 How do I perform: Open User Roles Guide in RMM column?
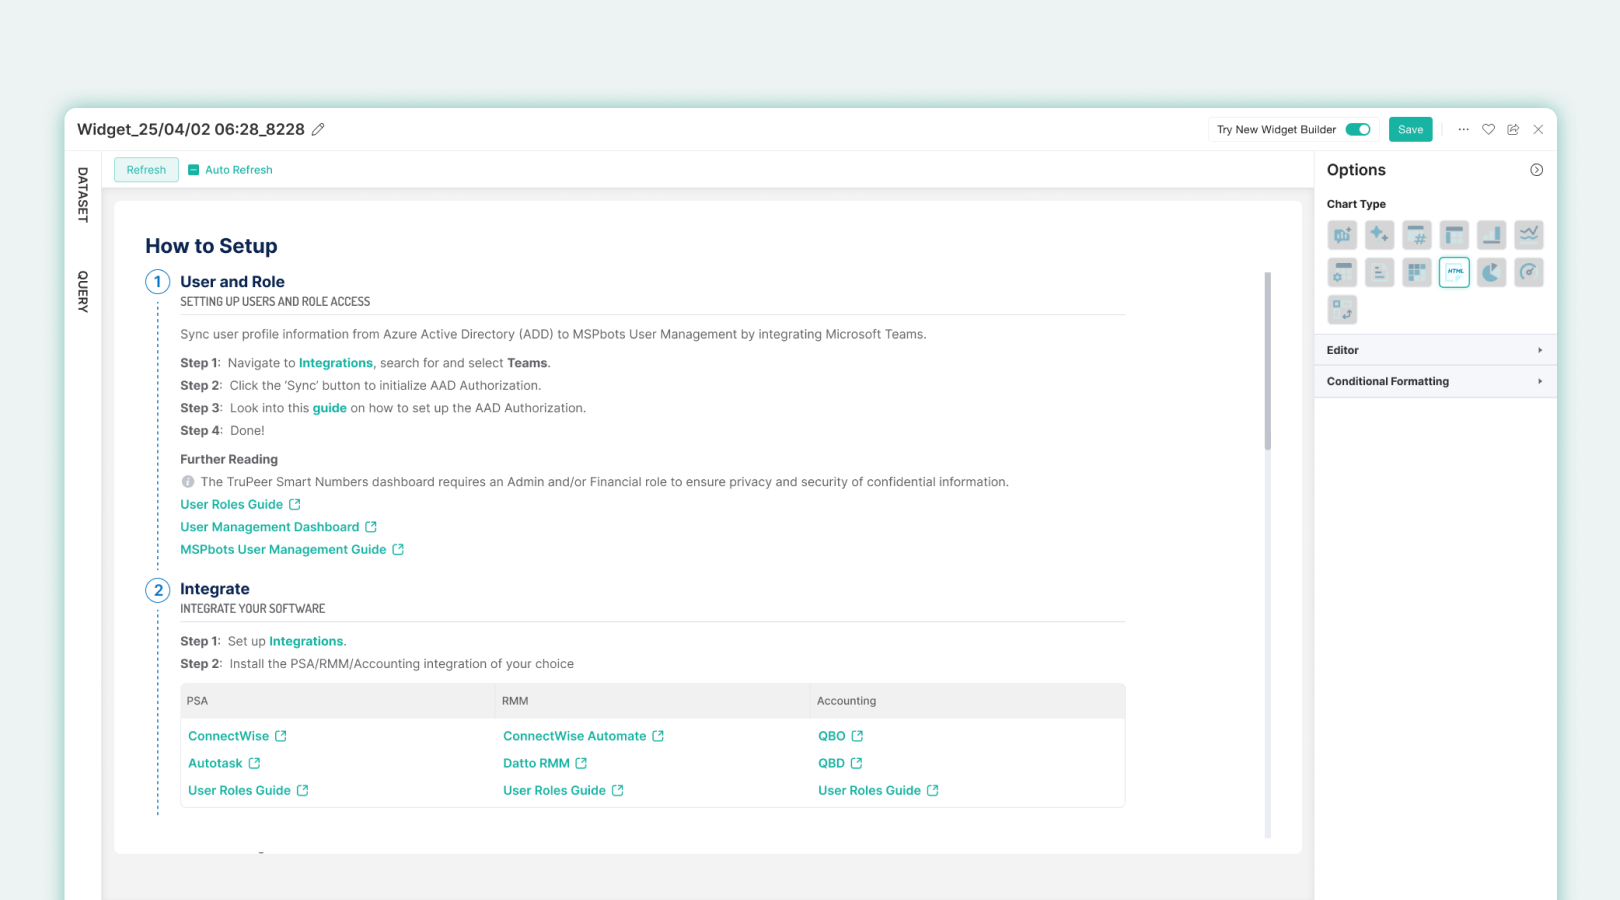[554, 790]
